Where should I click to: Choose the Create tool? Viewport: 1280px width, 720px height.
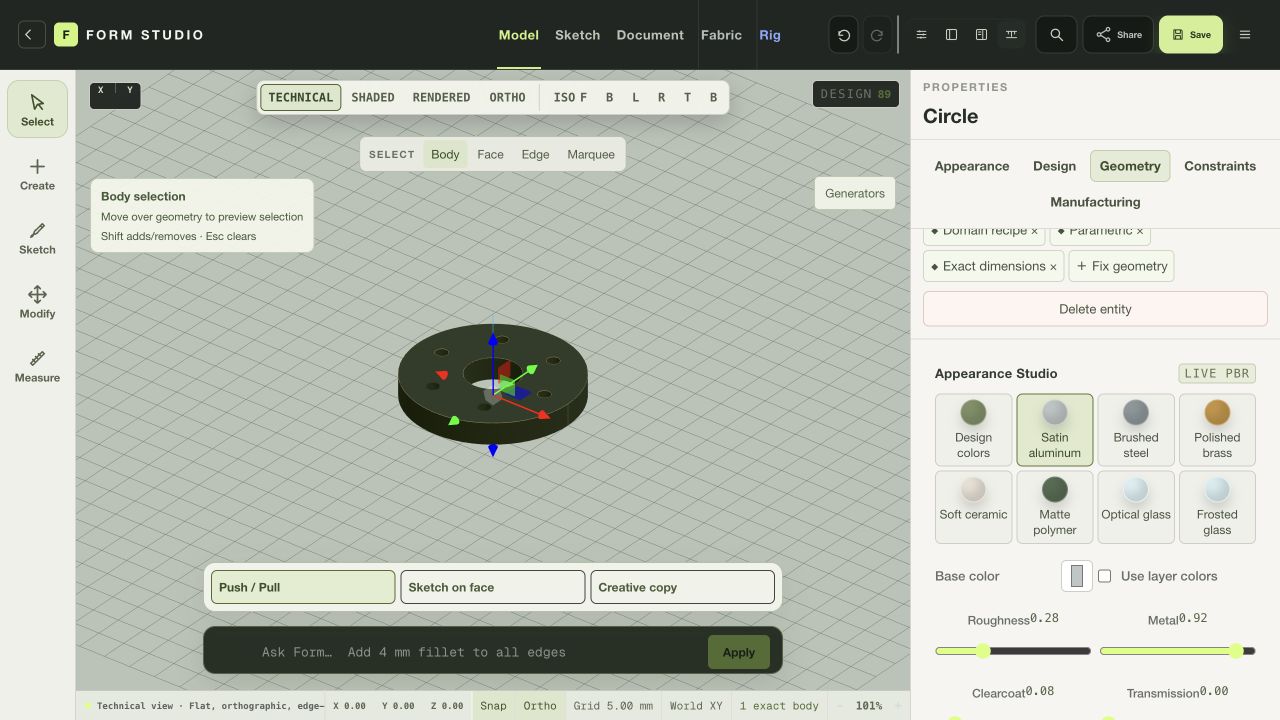tap(37, 173)
